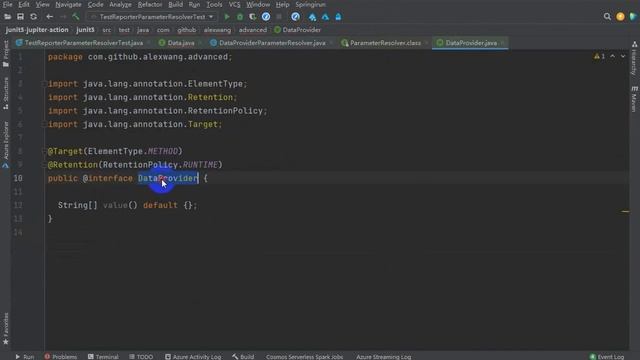Click the Synchronize refresh icon
640x360 pixels.
(x=33, y=17)
